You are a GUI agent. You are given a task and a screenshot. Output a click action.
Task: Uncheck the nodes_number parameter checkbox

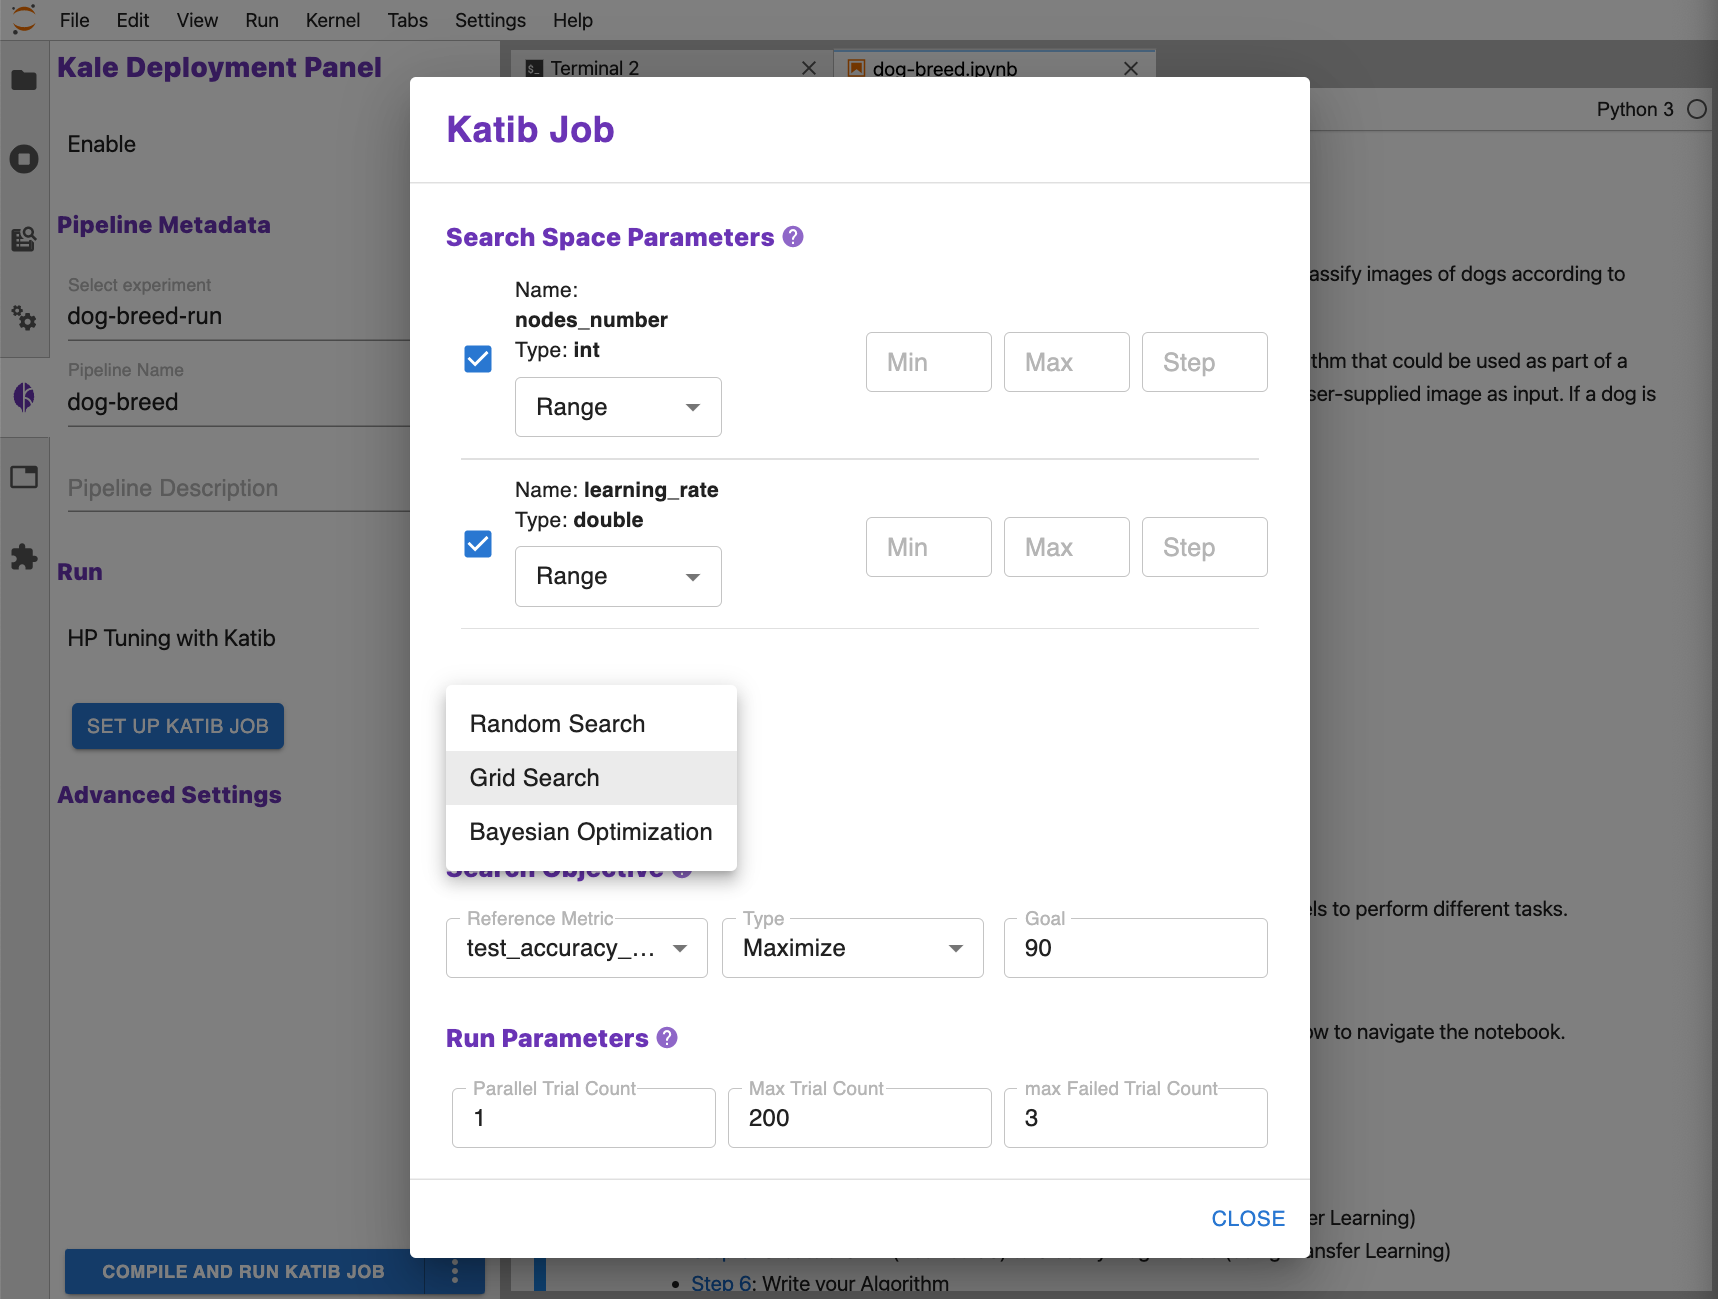478,359
